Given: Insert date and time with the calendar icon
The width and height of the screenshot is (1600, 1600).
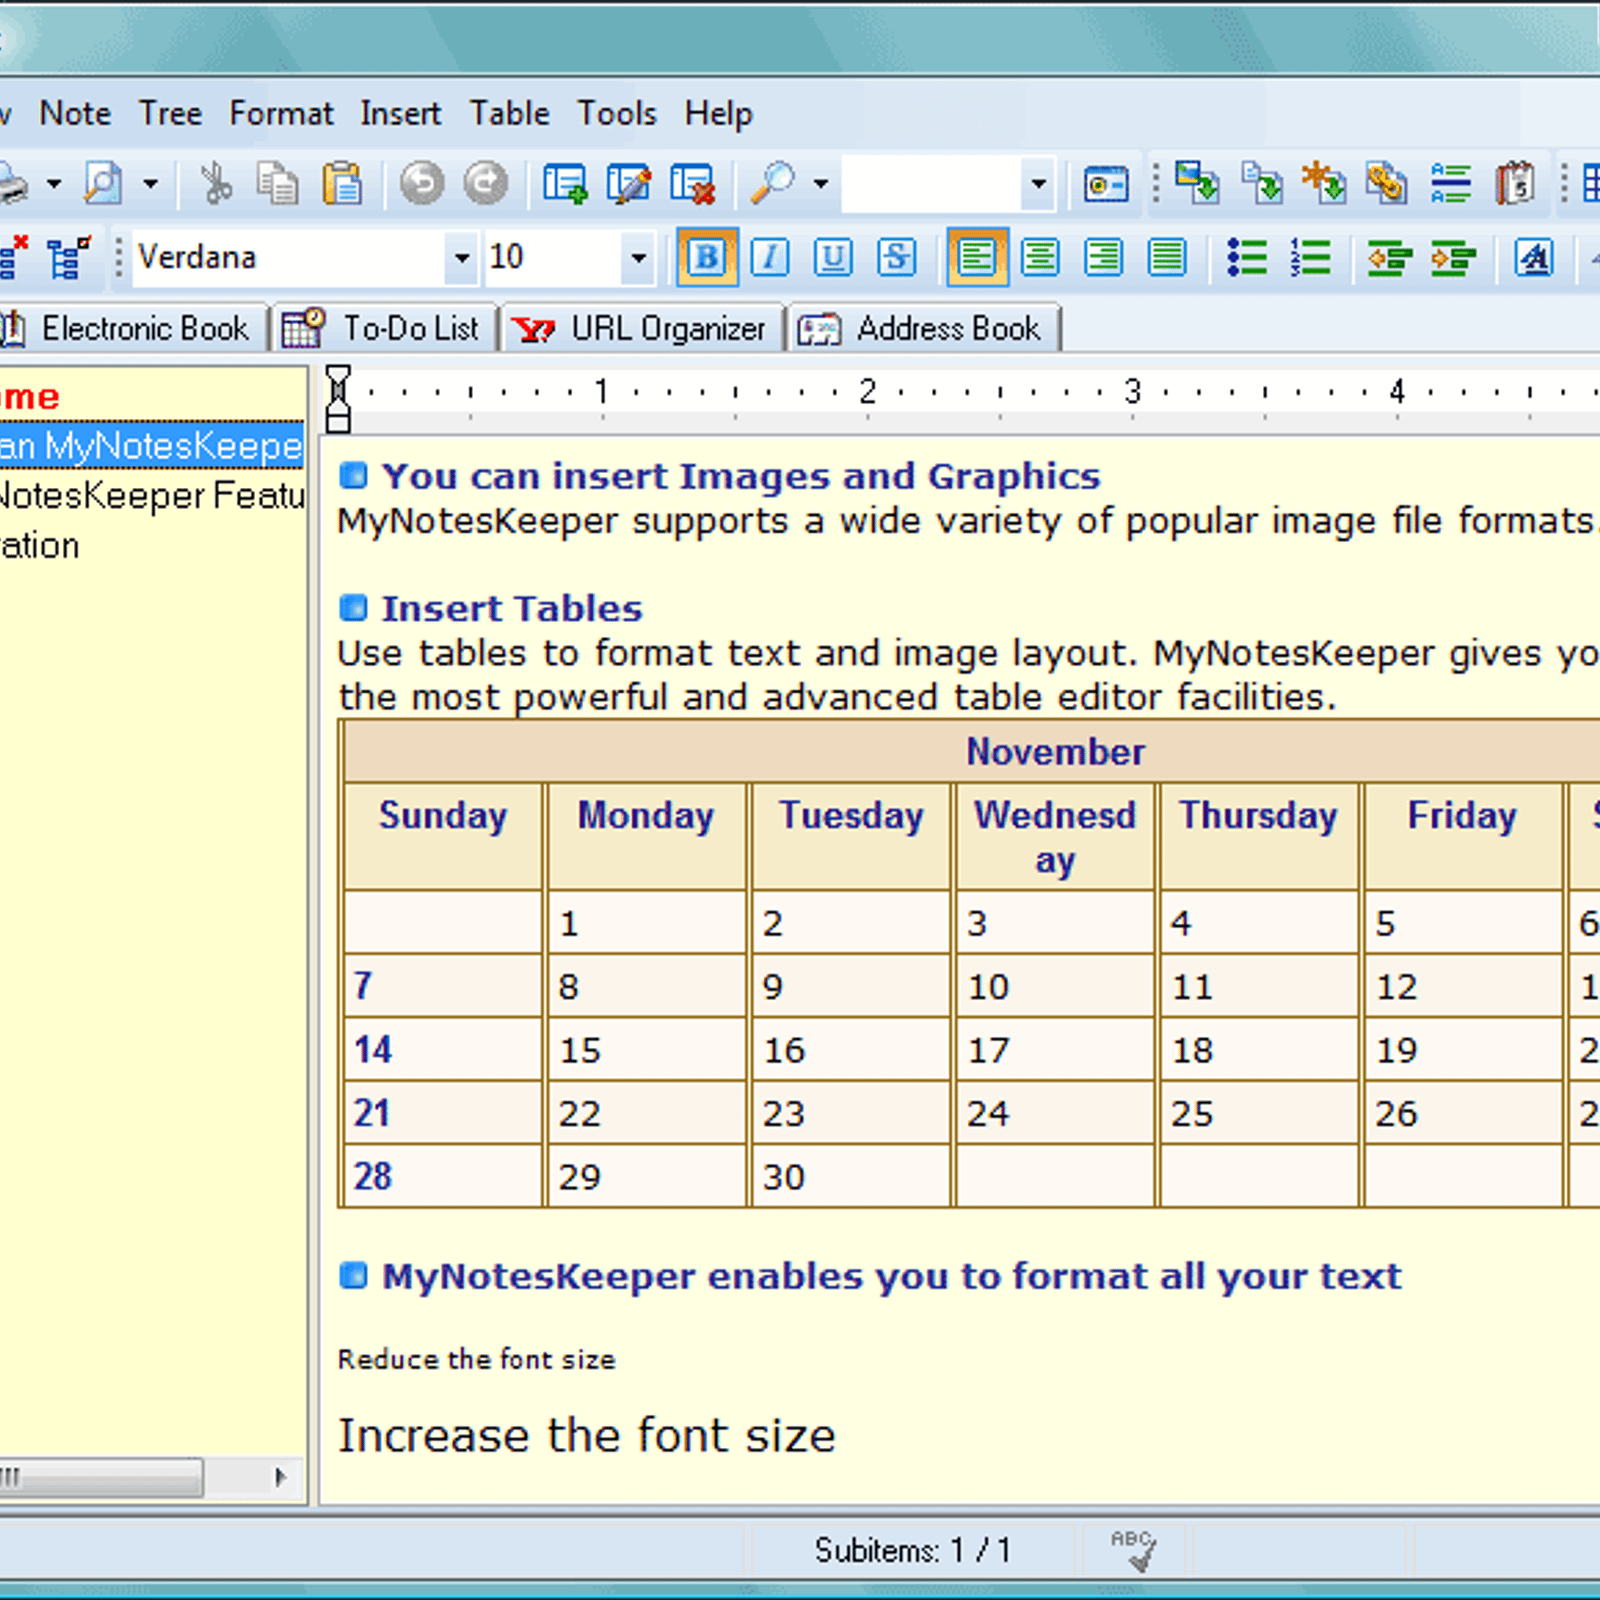Looking at the screenshot, I should pos(1515,184).
